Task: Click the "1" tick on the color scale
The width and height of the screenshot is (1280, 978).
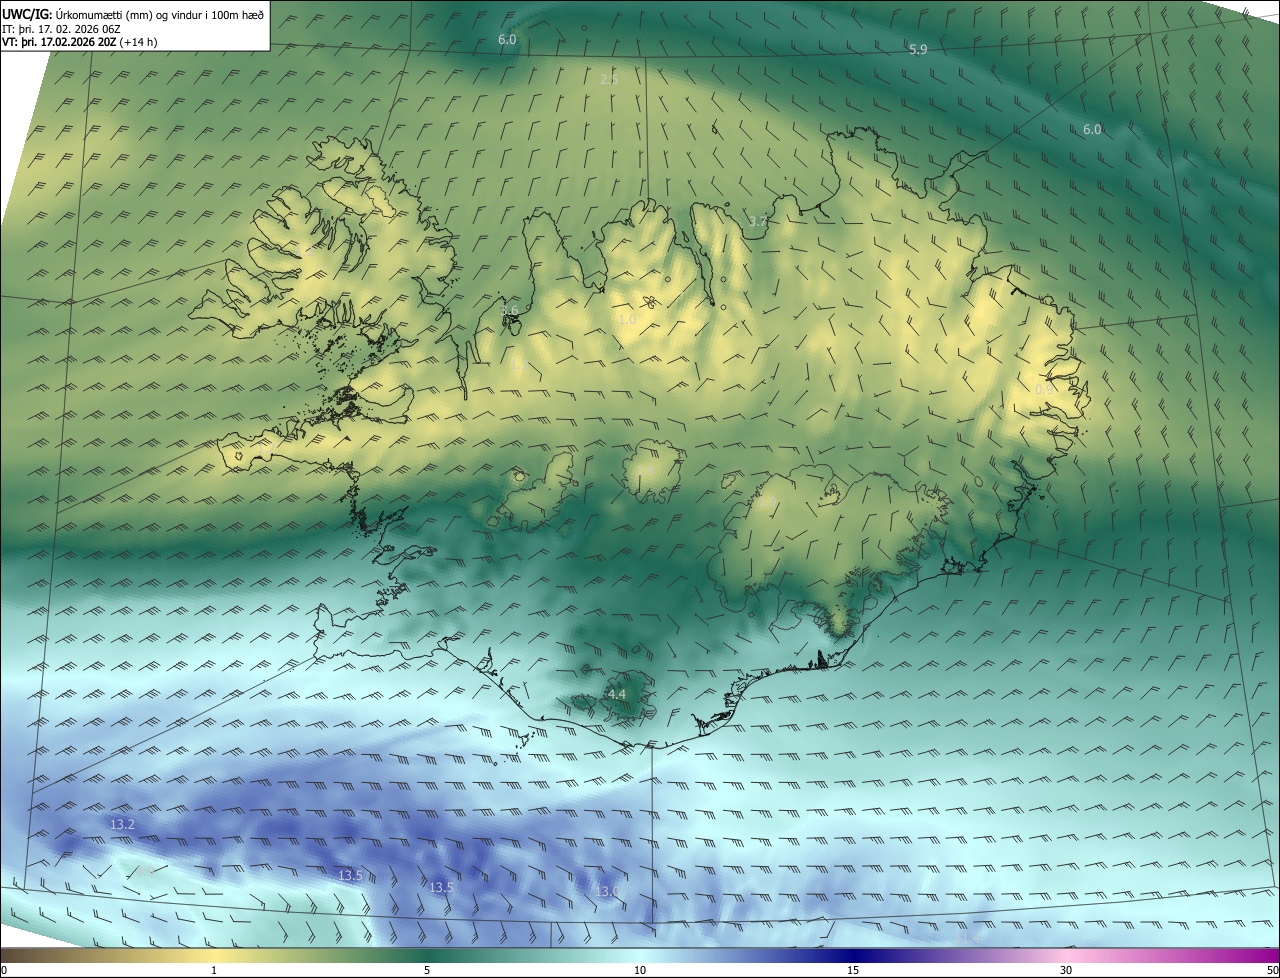Action: [214, 970]
